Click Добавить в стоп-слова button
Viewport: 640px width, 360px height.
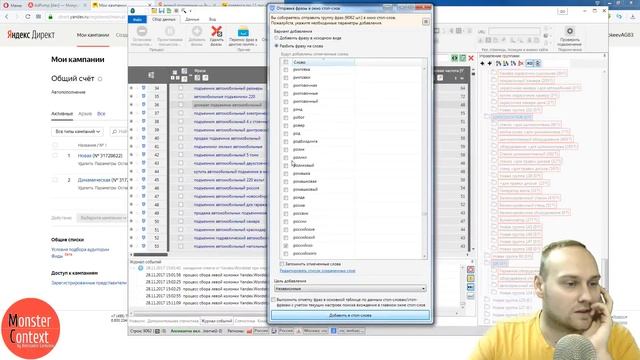[x=350, y=316]
